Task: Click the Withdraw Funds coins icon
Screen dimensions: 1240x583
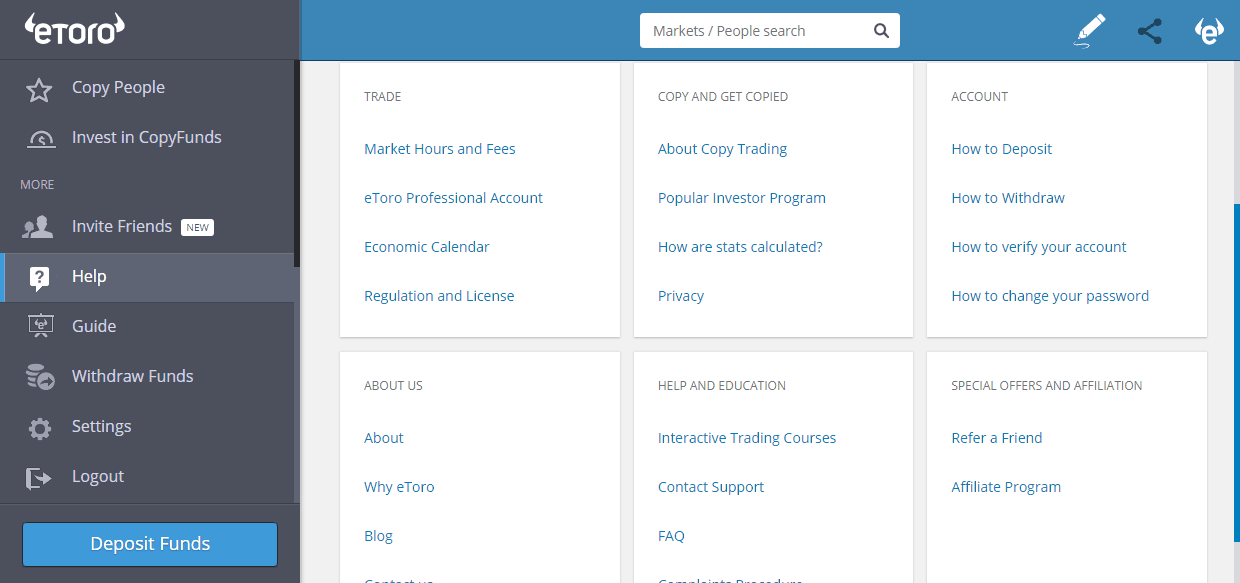Action: tap(40, 377)
